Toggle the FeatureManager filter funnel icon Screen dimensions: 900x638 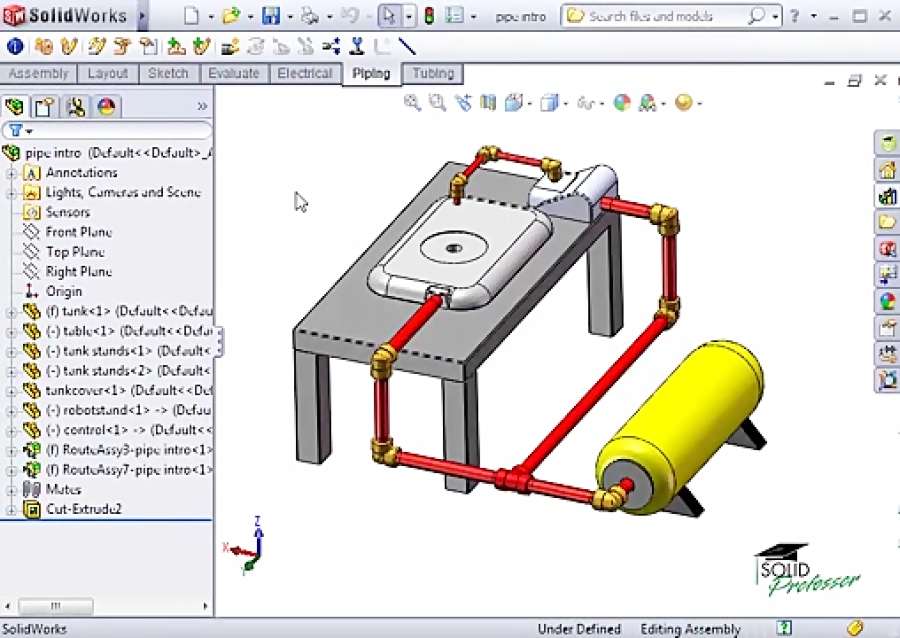point(17,130)
